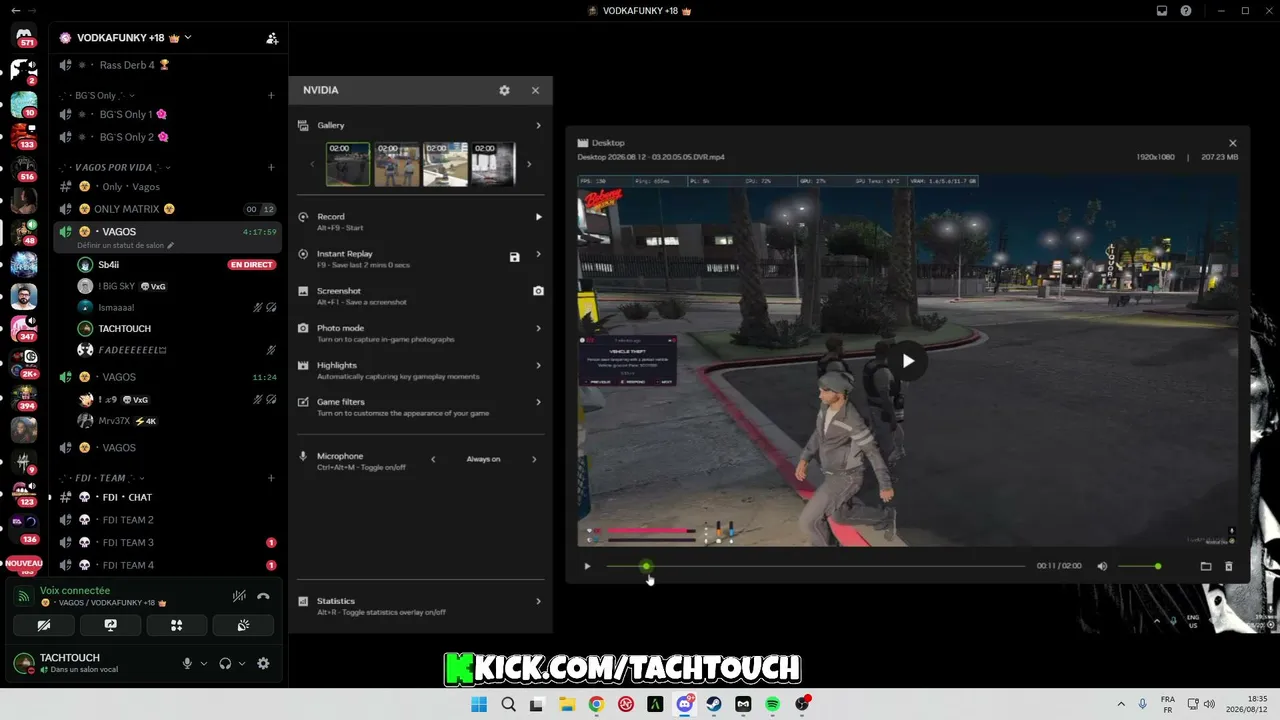Open the clip's file location folder icon
The height and width of the screenshot is (720, 1280).
click(1206, 566)
